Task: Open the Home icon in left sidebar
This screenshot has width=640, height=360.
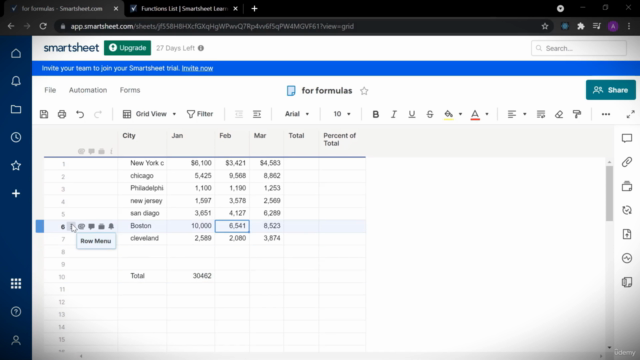Action: 16,53
